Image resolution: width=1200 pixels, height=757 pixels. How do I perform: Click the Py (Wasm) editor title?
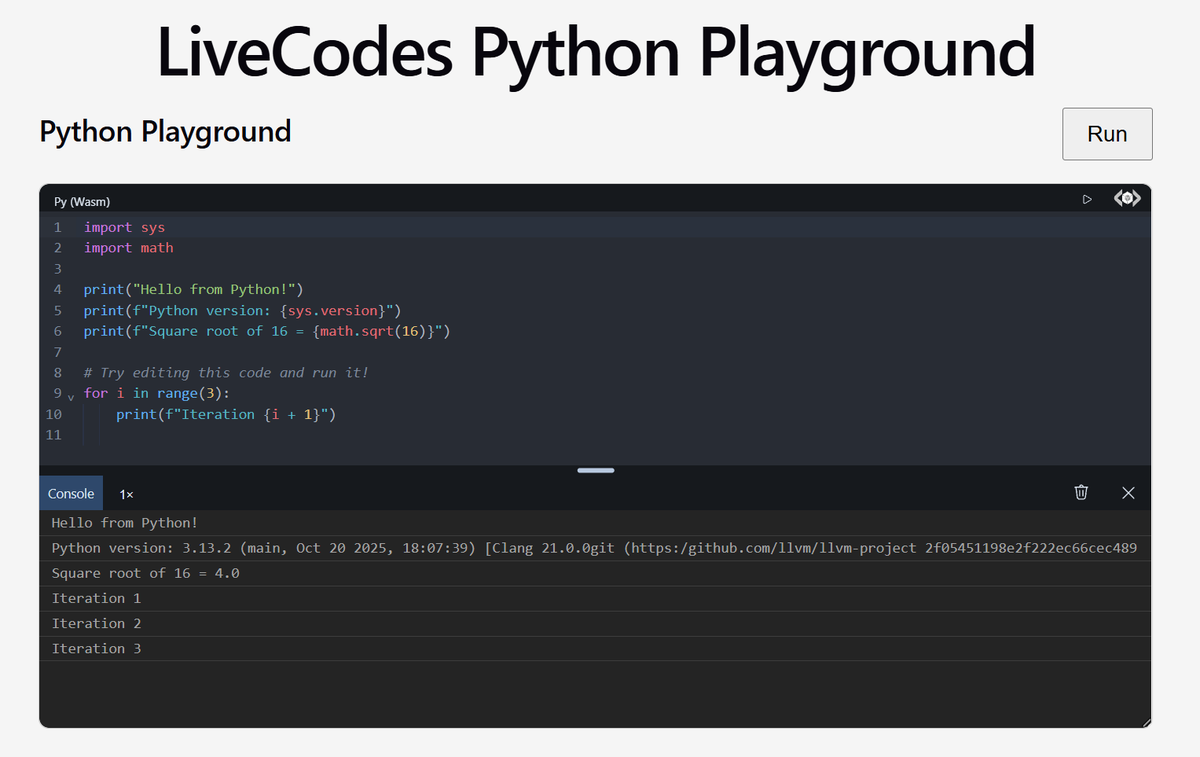82,201
